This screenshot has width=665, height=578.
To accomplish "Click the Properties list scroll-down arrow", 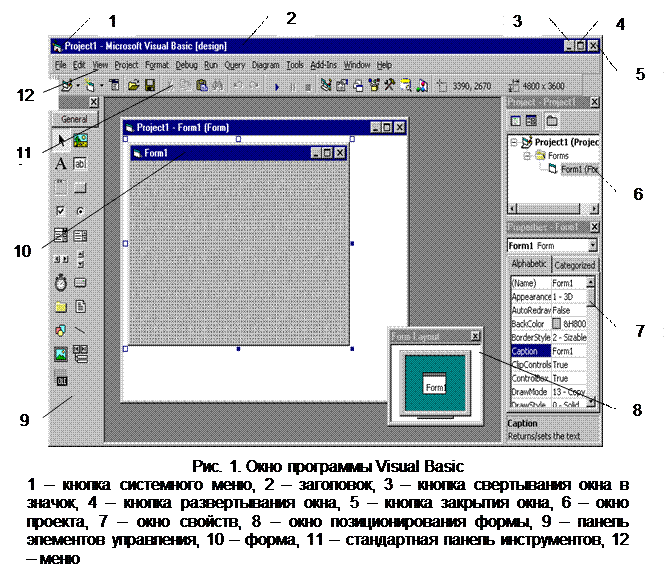I will [x=591, y=402].
